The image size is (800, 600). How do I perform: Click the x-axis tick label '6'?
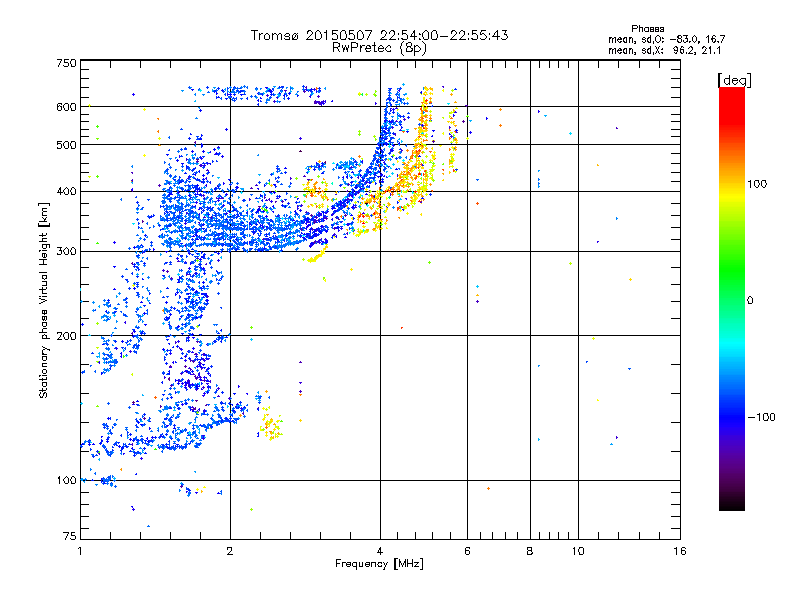point(467,551)
